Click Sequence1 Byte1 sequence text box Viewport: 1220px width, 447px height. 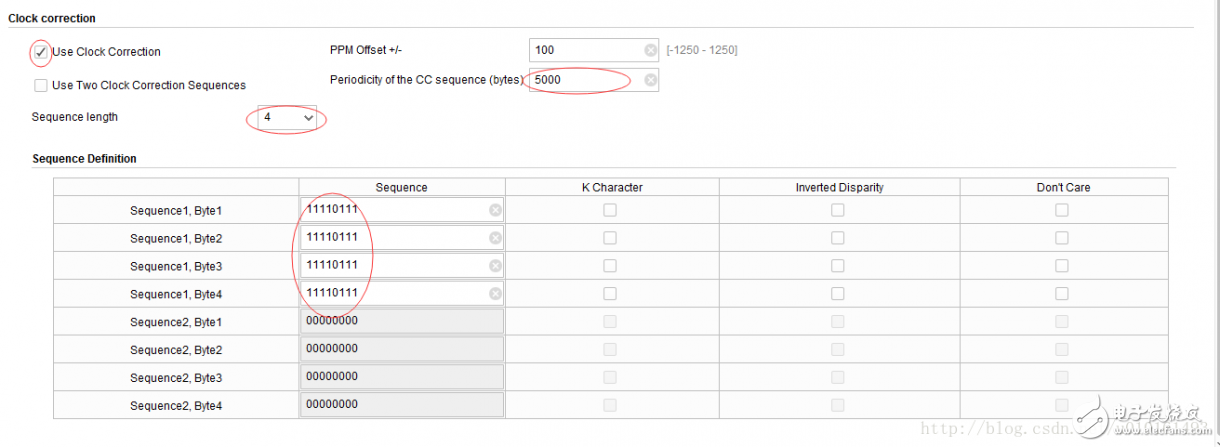395,210
